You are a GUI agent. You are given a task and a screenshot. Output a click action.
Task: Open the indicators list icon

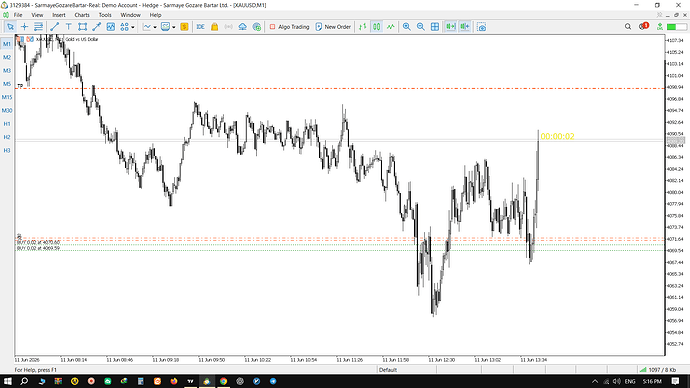point(110,27)
